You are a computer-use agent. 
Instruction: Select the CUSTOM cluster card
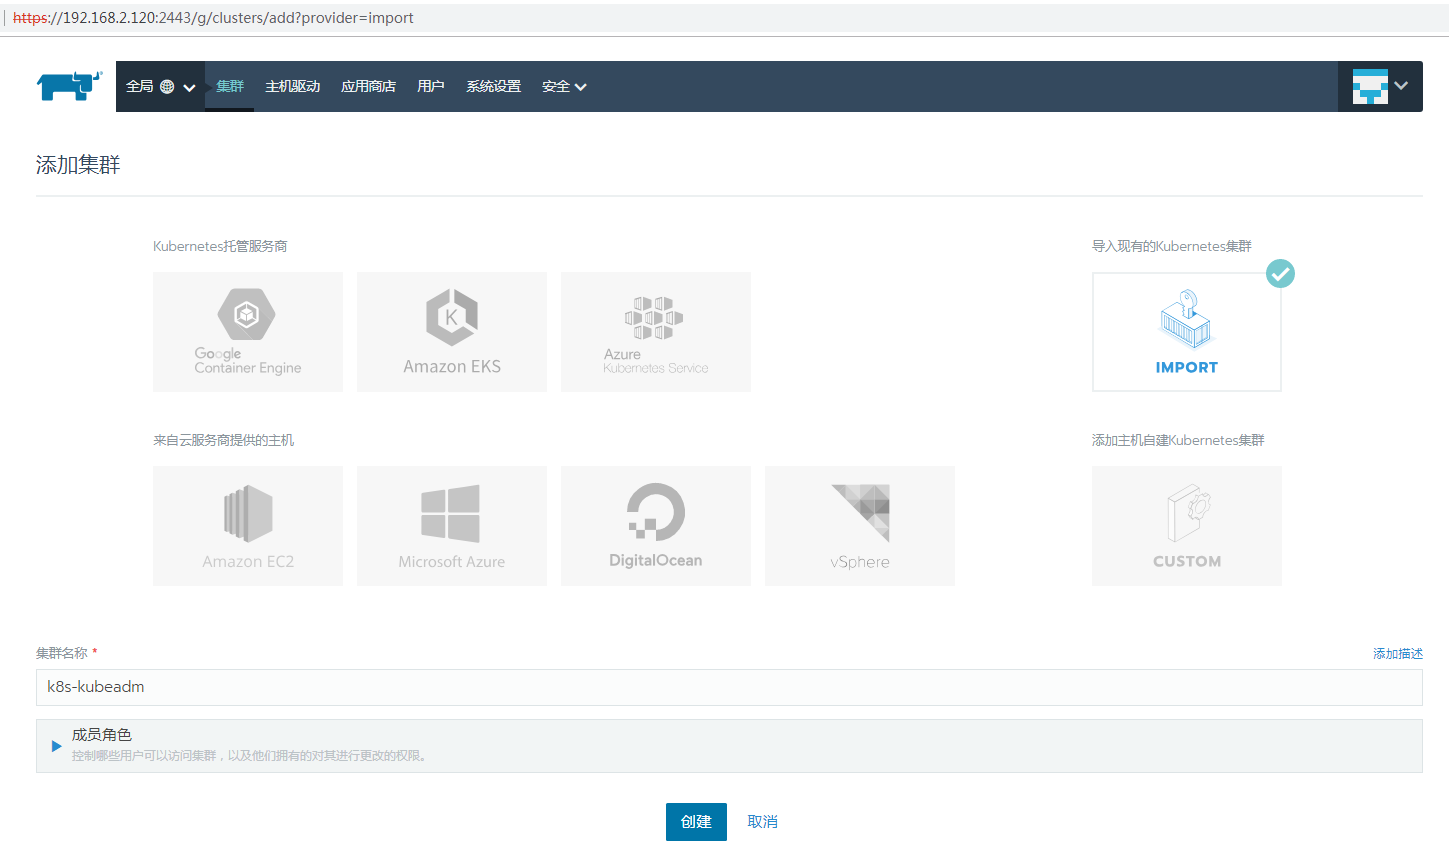coord(1187,526)
